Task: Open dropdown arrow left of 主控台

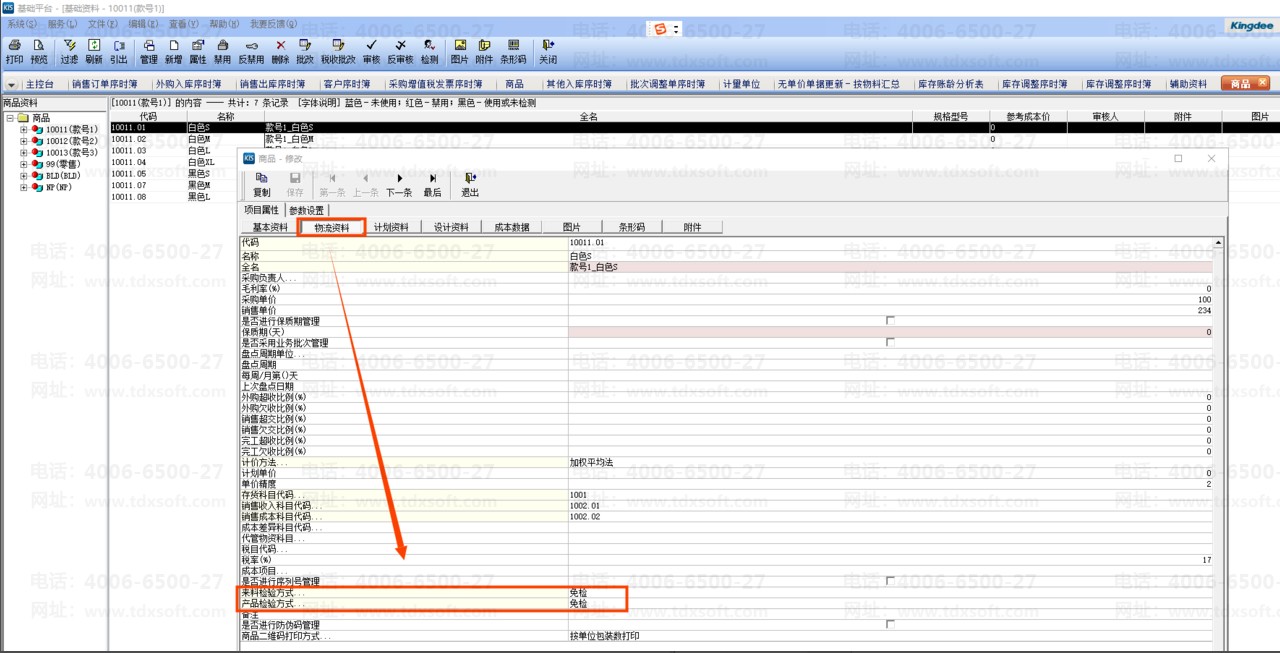Action: tap(12, 85)
